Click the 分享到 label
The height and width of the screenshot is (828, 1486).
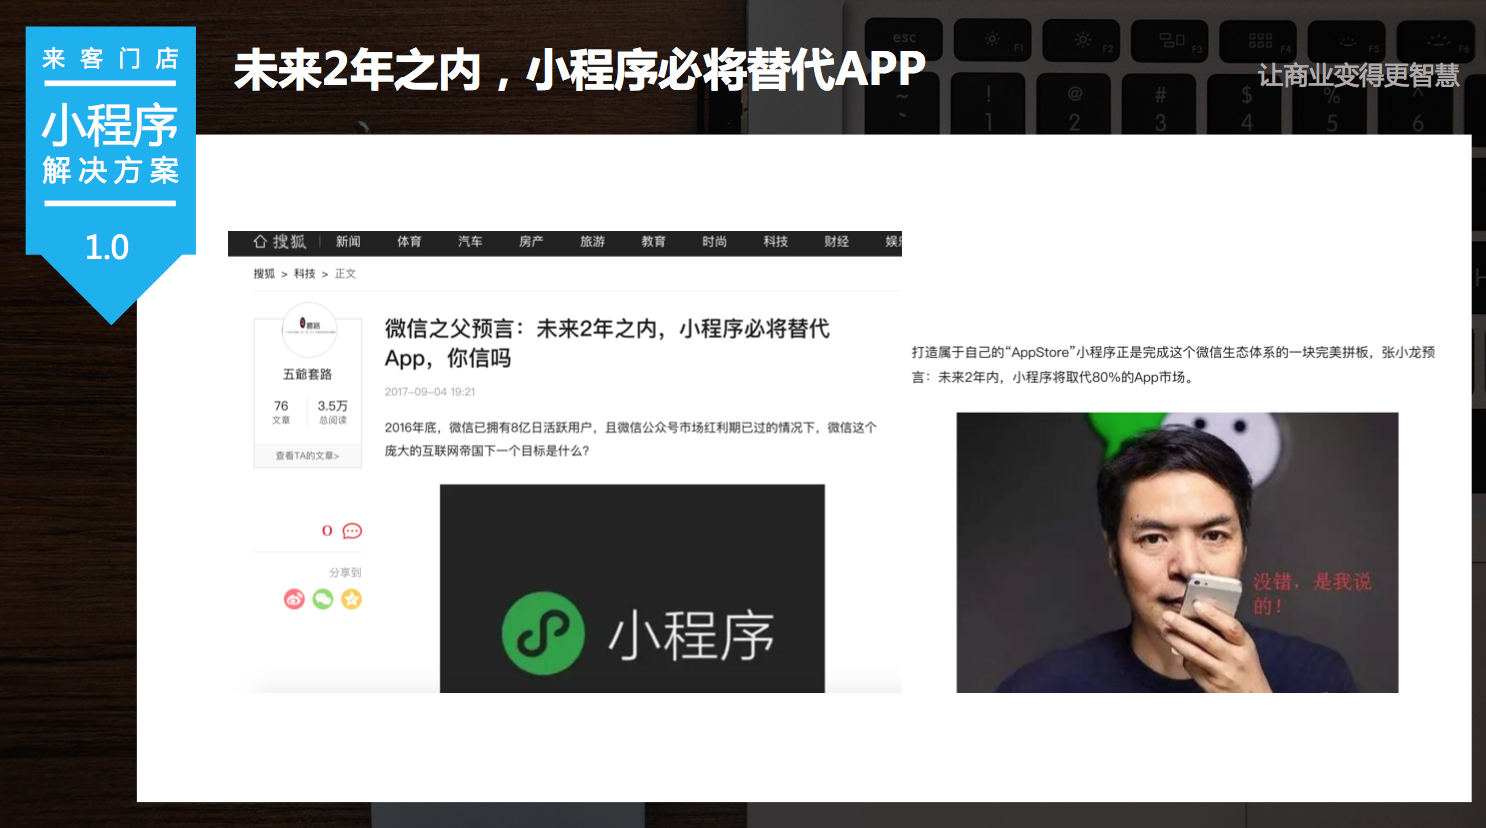pos(345,573)
